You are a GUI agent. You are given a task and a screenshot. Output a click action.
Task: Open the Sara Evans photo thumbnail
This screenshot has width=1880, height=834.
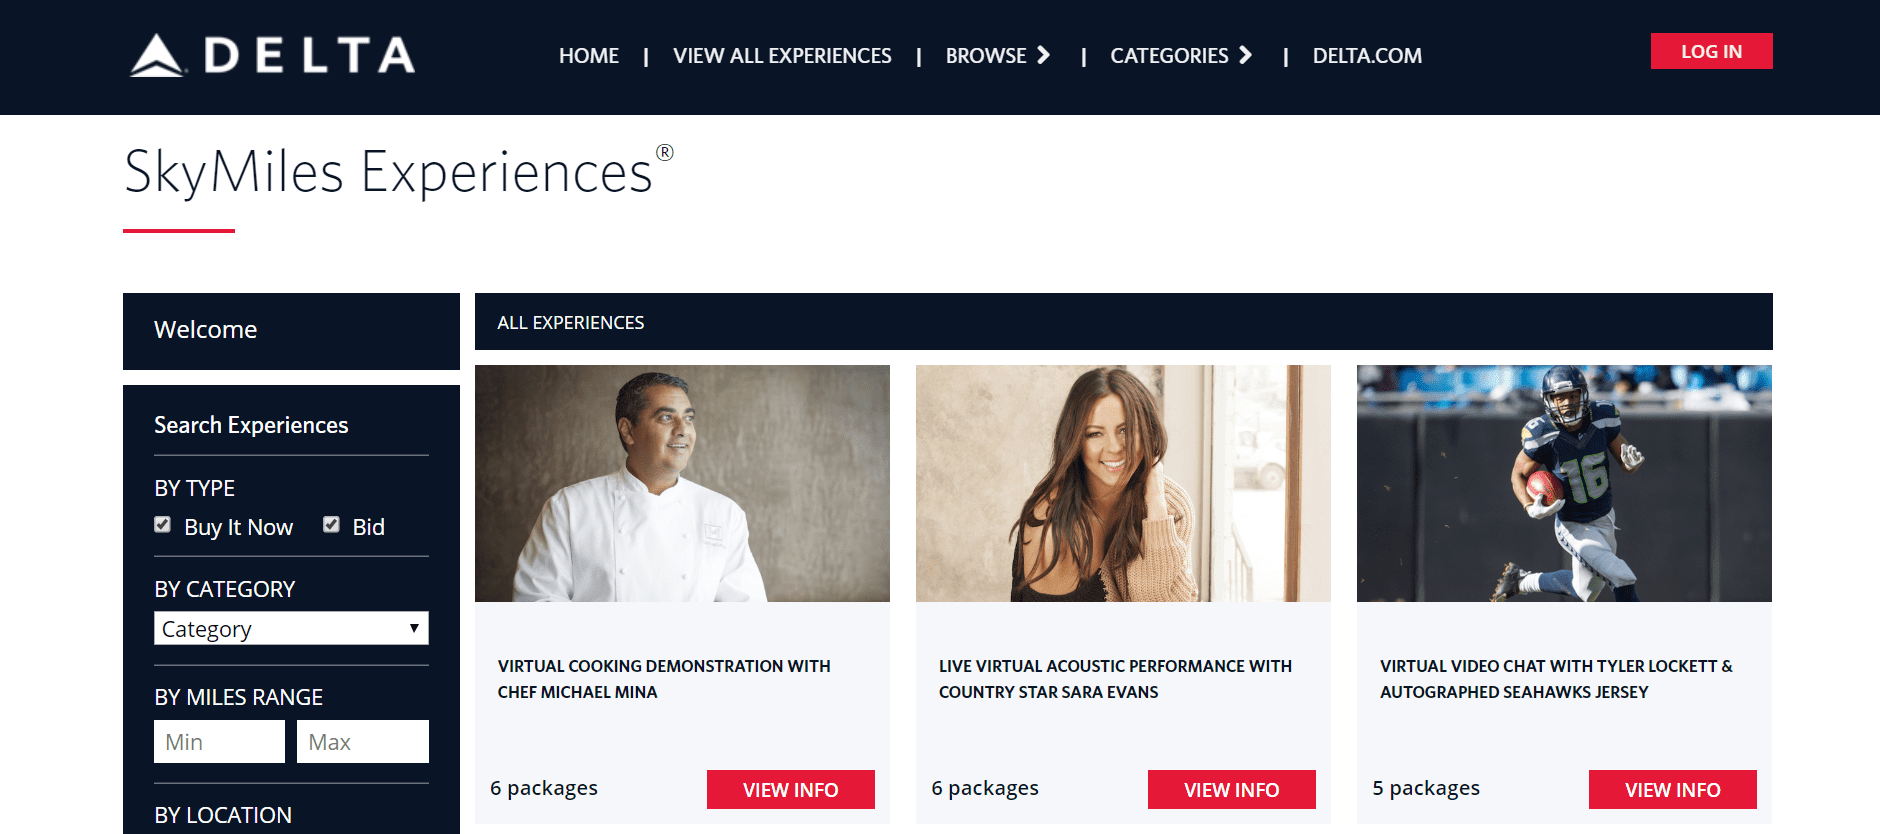click(1123, 483)
